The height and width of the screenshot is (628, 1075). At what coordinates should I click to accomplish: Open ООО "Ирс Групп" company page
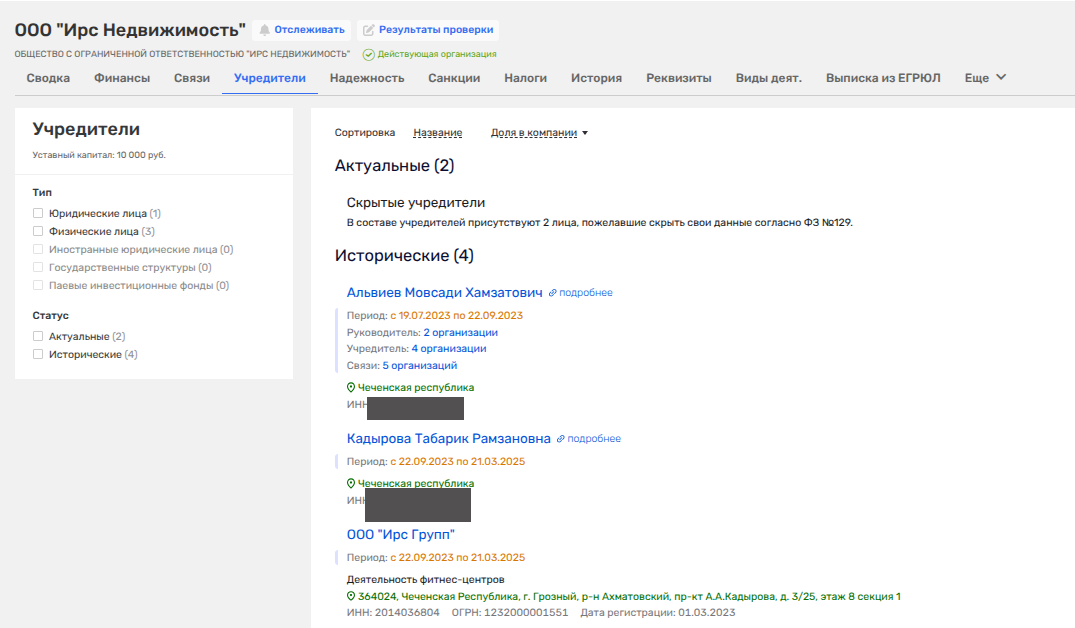click(400, 535)
